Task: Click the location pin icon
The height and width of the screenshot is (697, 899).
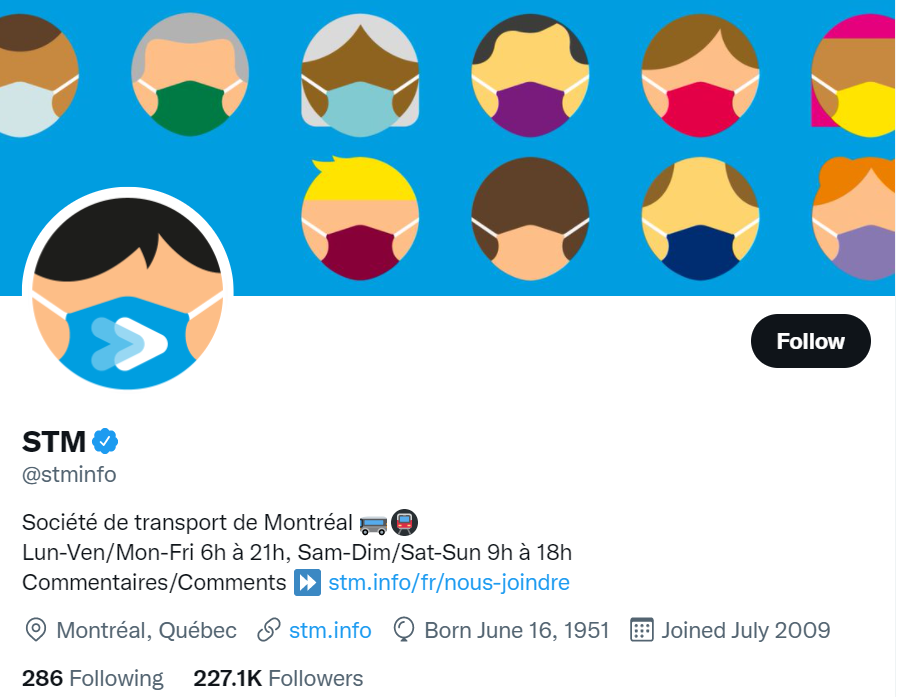Action: click(x=35, y=630)
